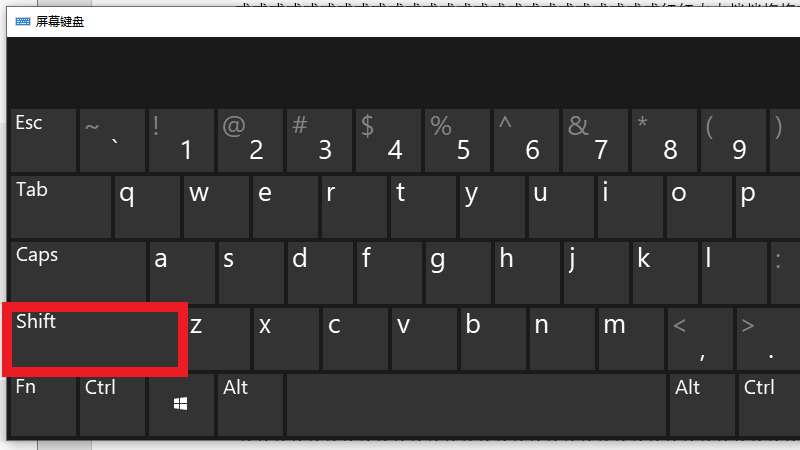The width and height of the screenshot is (800, 450).
Task: Tap the letter q key
Action: click(x=147, y=207)
